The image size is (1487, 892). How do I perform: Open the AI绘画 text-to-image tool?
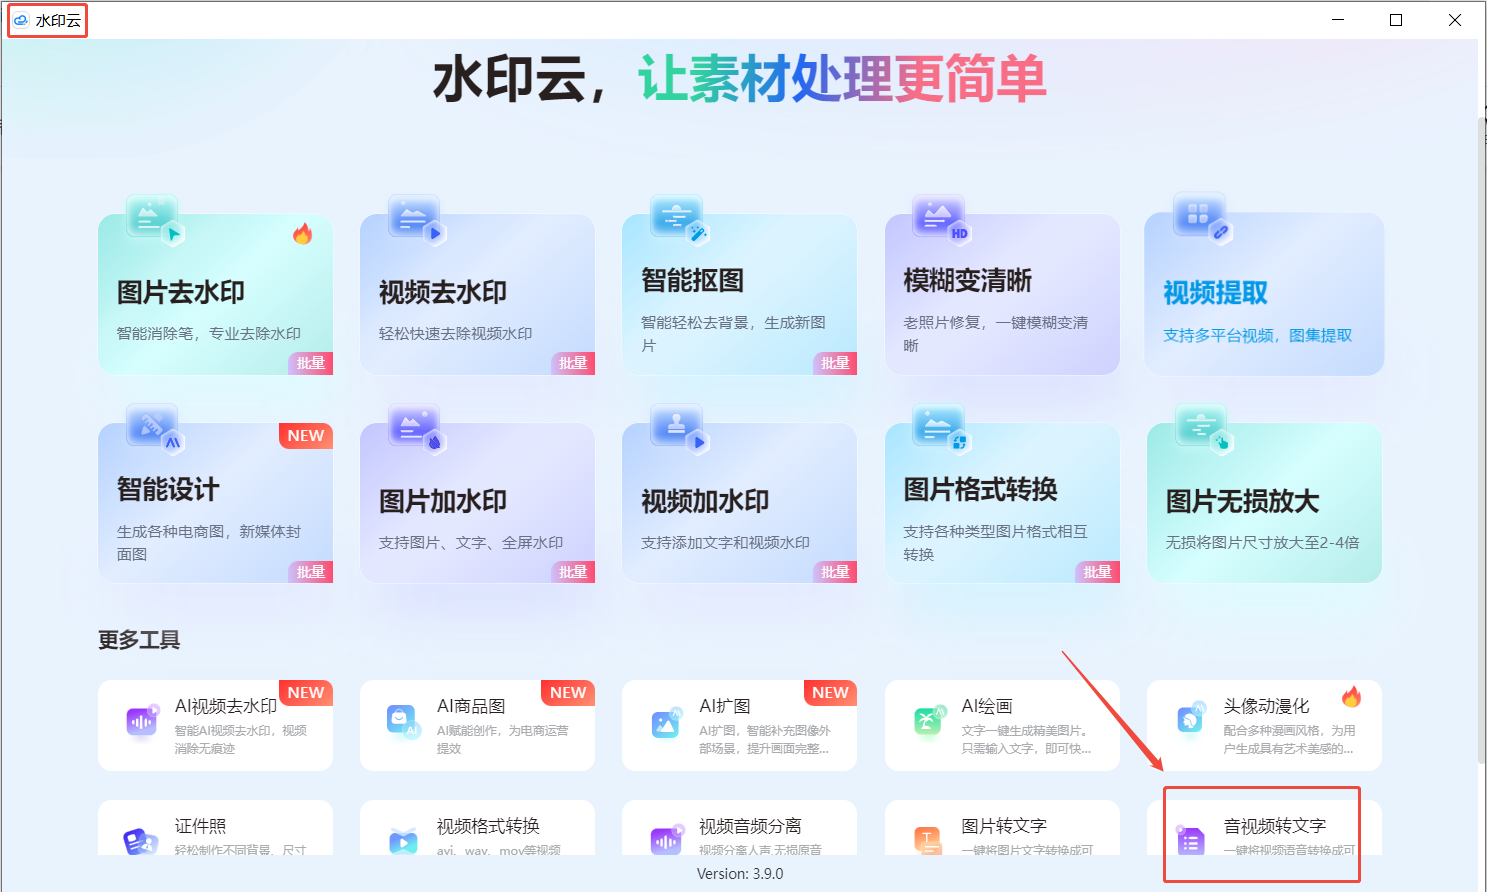click(x=1001, y=725)
